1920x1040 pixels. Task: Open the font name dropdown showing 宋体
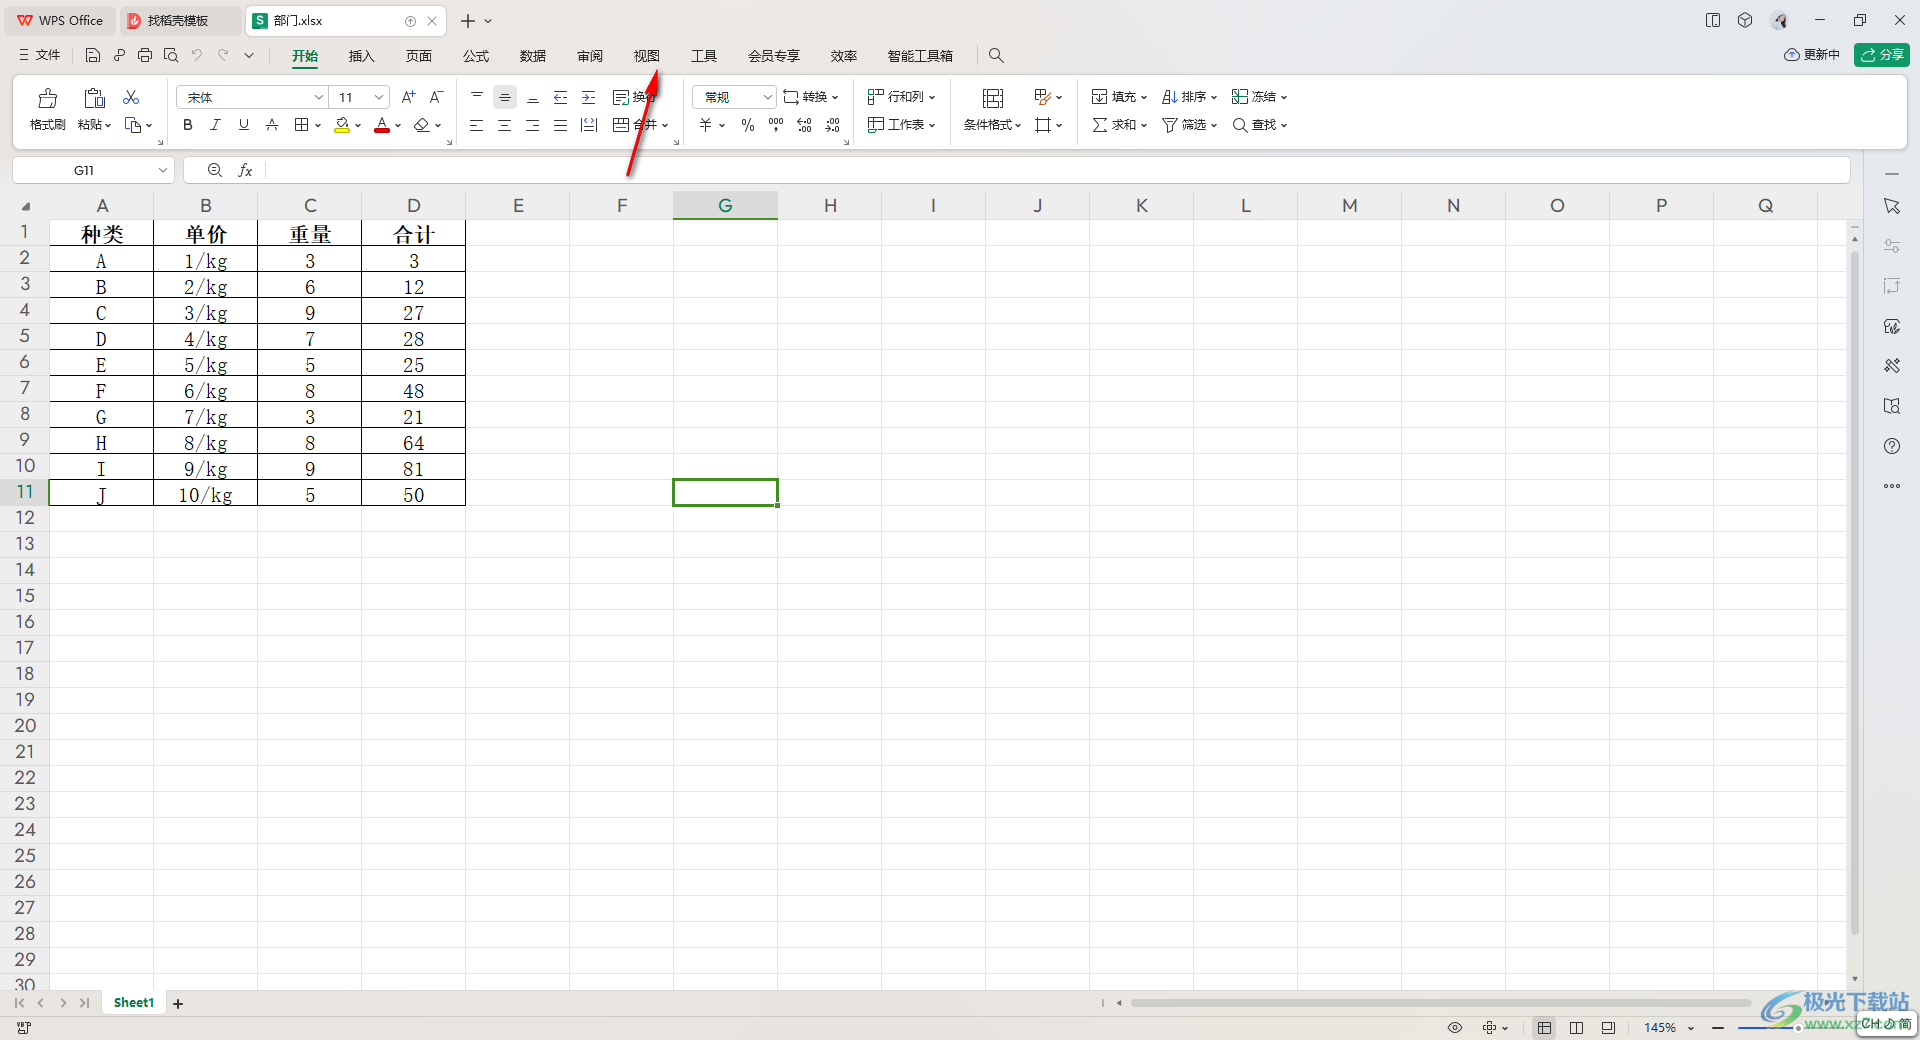(x=319, y=97)
